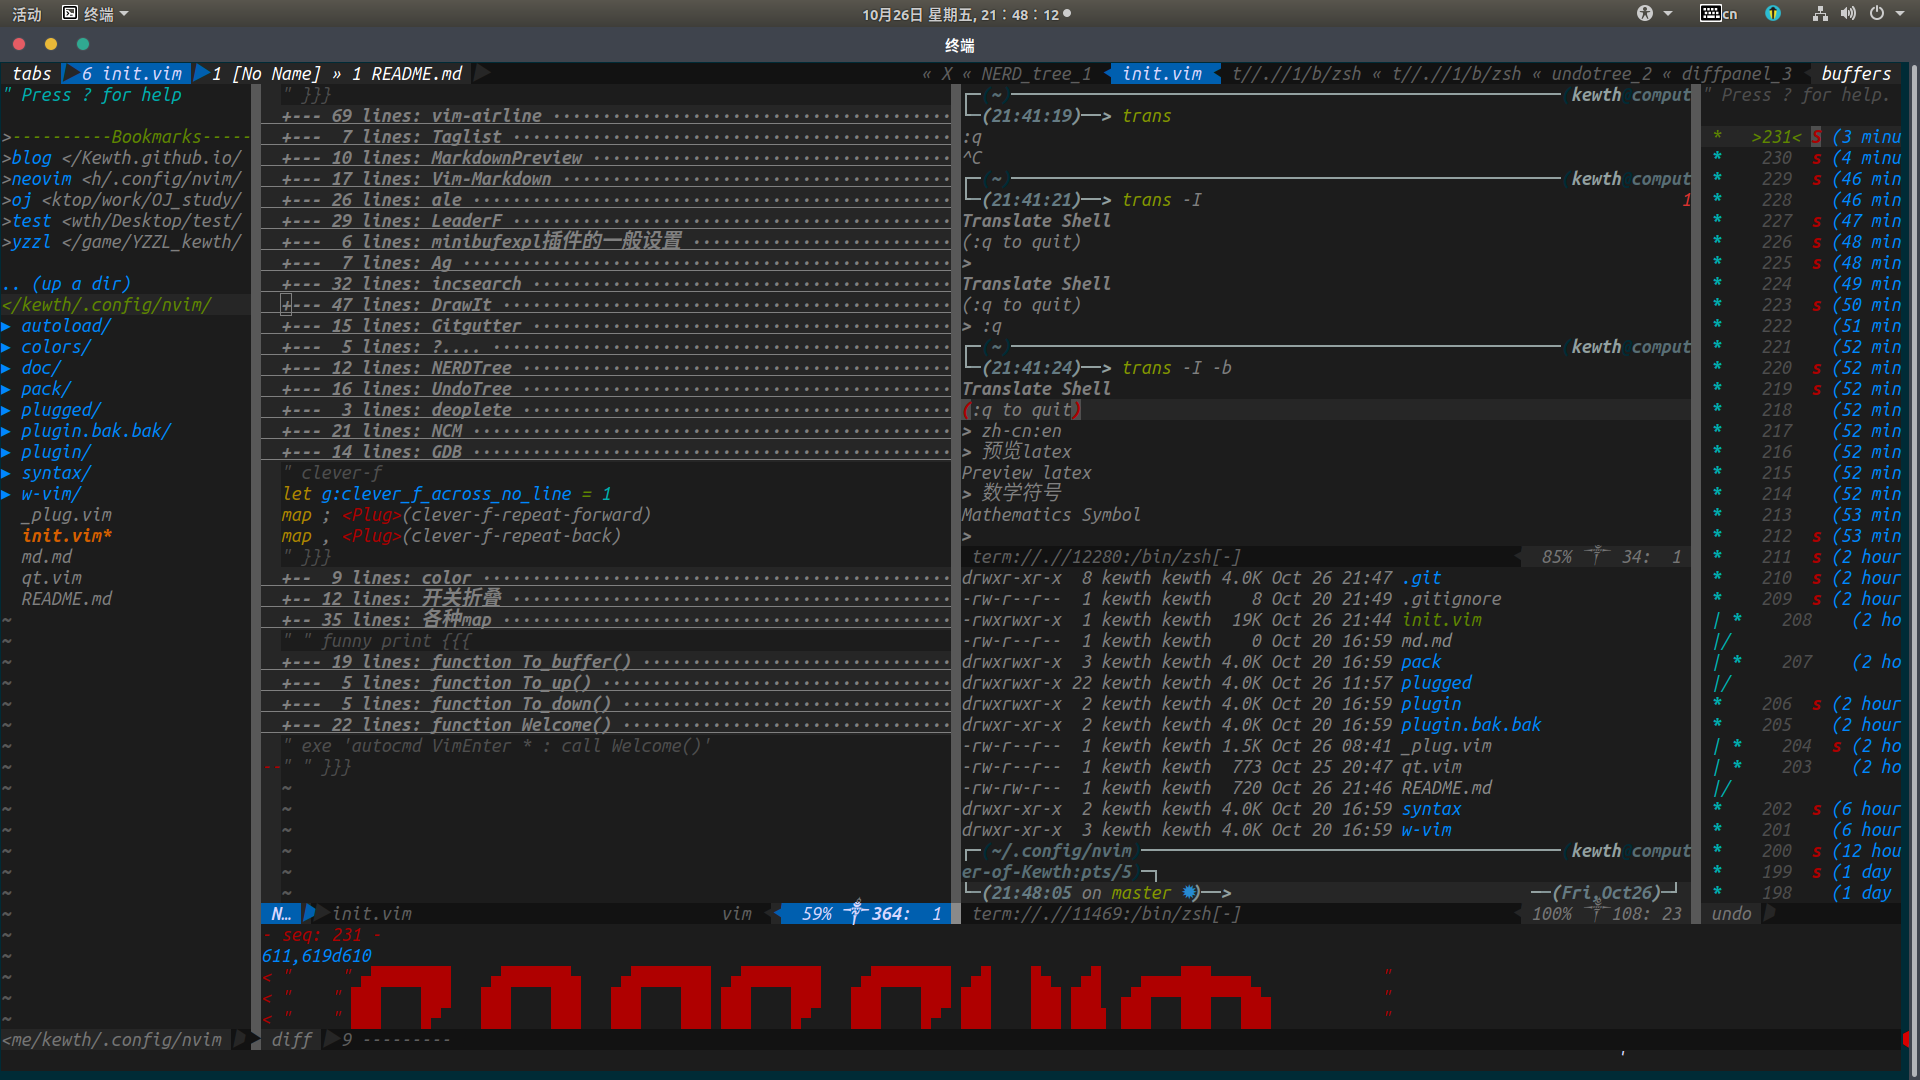Screen dimensions: 1920x1080
Task: Expand the autoload/ directory in NERDTree
Action: click(x=65, y=326)
